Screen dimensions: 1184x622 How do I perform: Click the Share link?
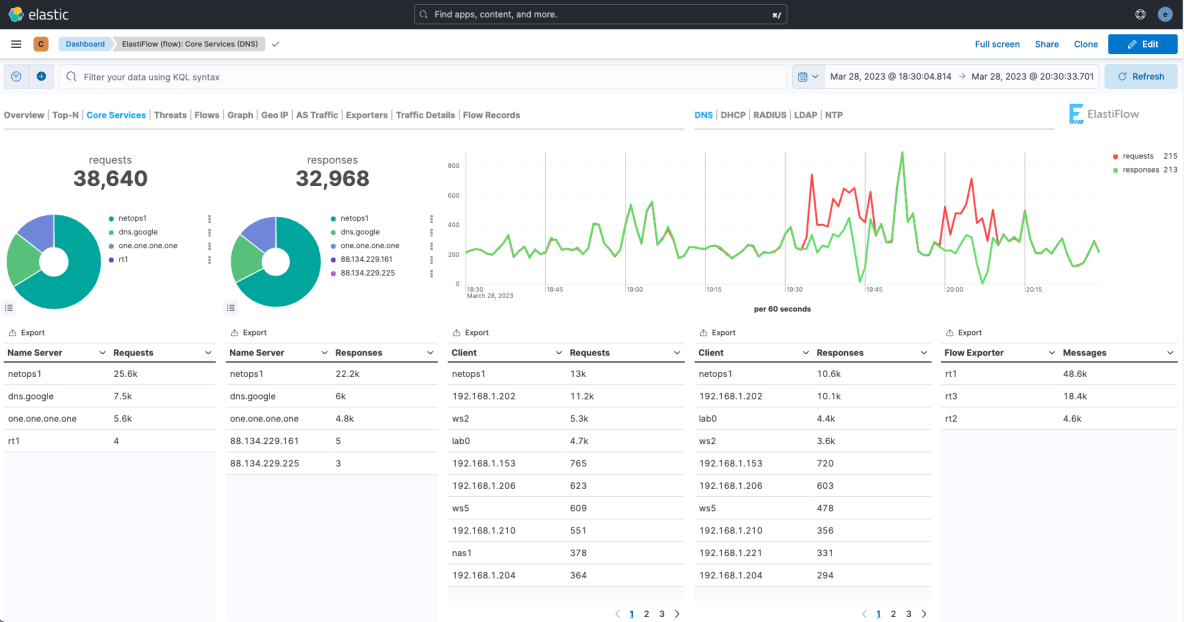click(x=1047, y=44)
